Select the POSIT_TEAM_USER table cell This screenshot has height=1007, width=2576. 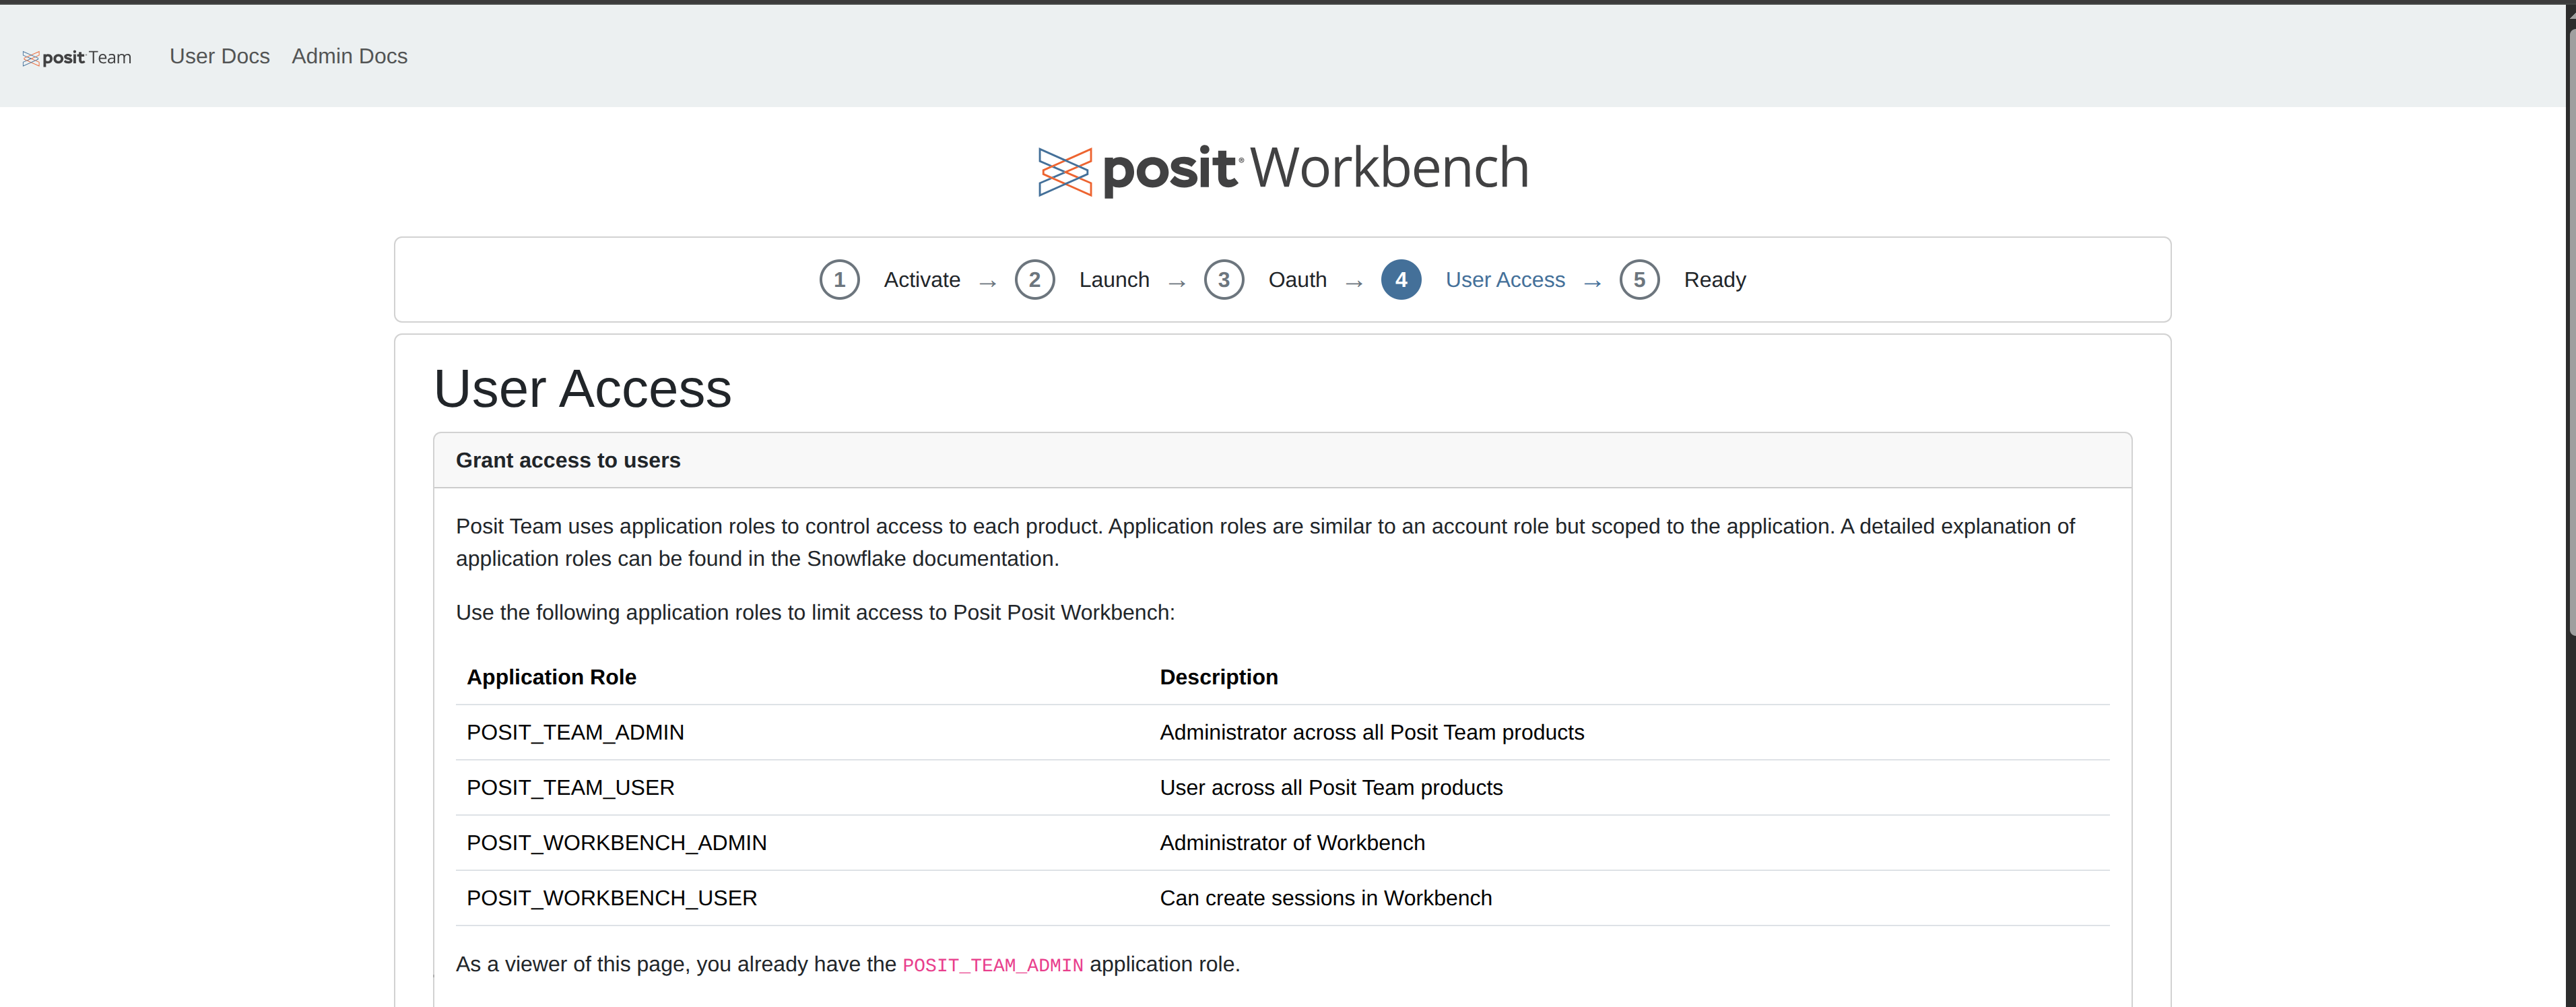(570, 787)
